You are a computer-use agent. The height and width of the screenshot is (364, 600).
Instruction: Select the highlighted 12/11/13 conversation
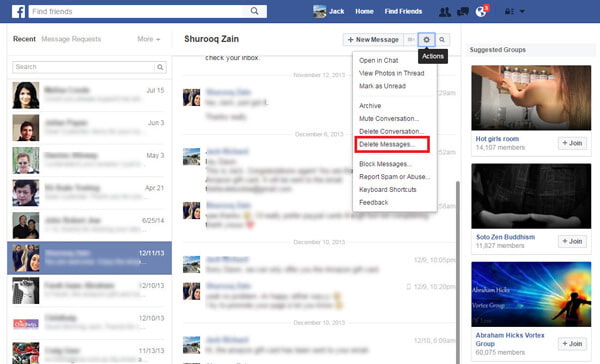coord(89,258)
